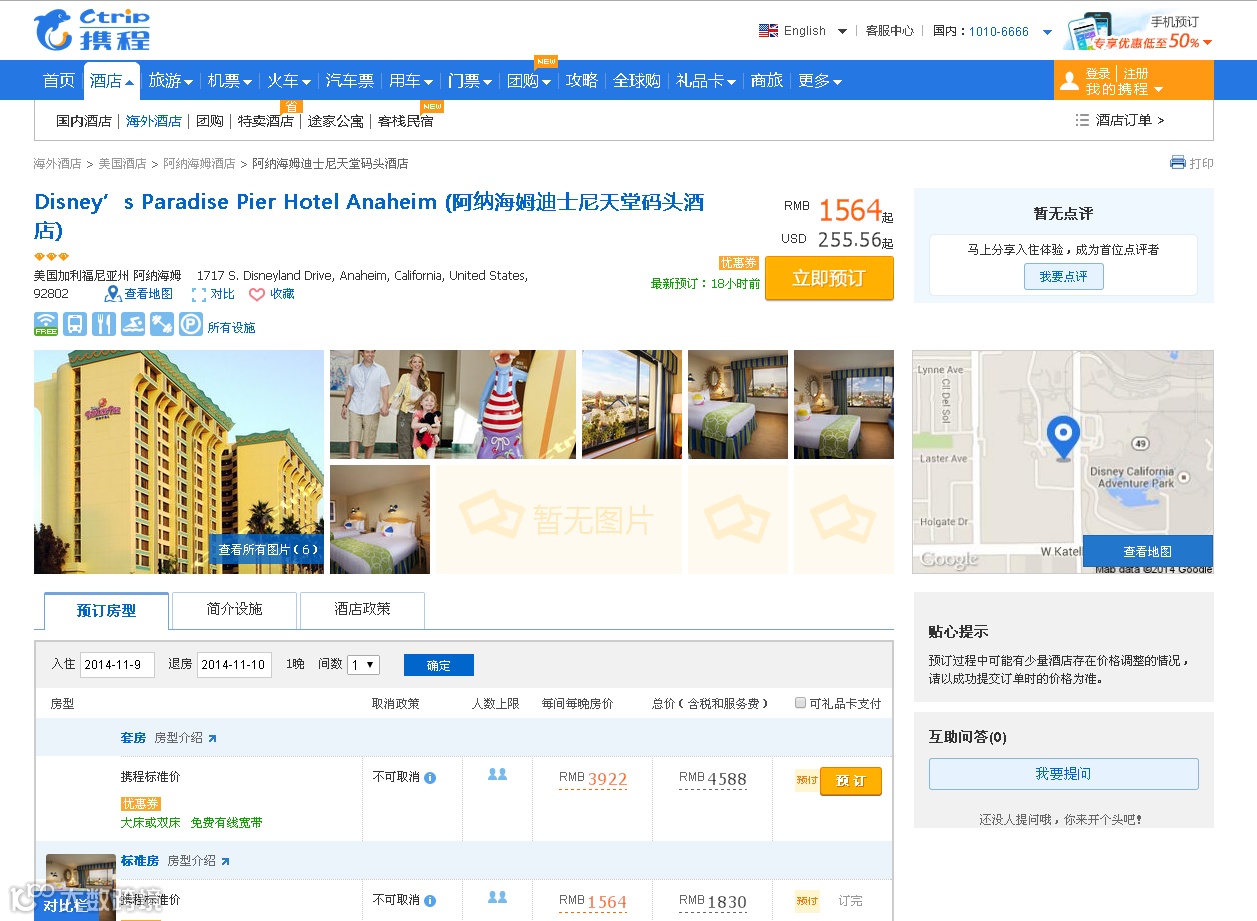
Task: Click 查看所有图片 (6) overlay
Action: tap(267, 549)
